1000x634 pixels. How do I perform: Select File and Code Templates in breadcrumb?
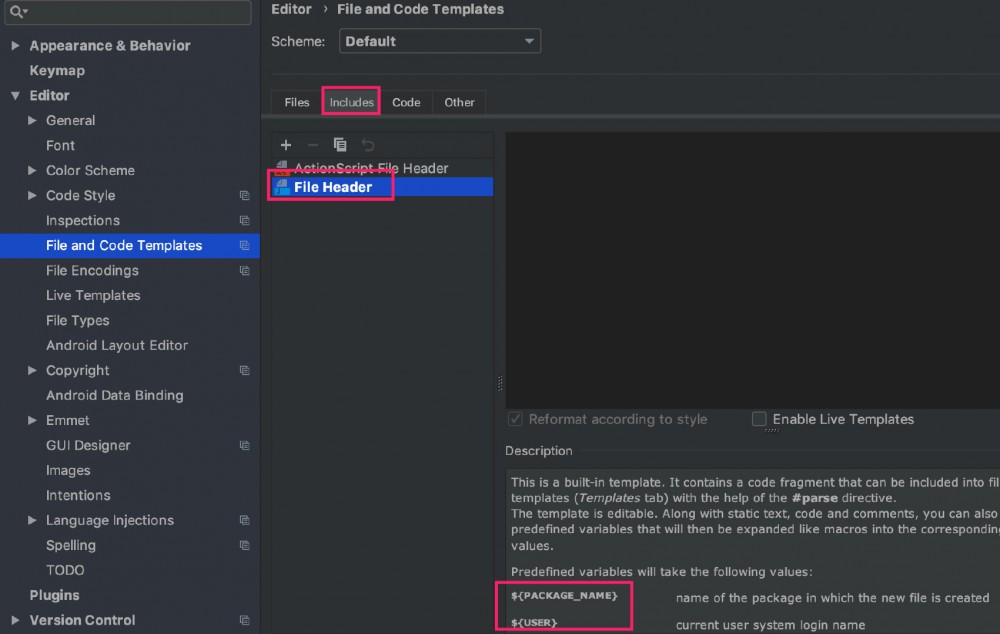[420, 9]
